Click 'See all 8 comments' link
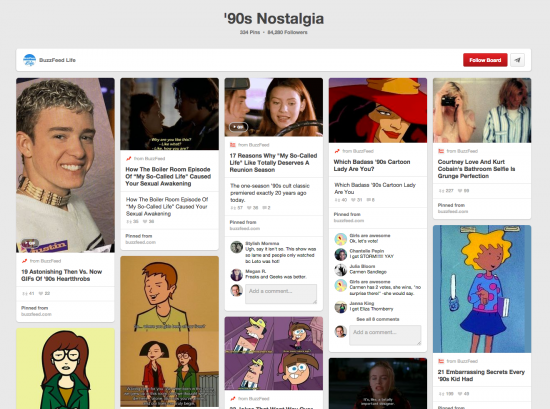Screen dimensions: 550x409 click(378, 319)
